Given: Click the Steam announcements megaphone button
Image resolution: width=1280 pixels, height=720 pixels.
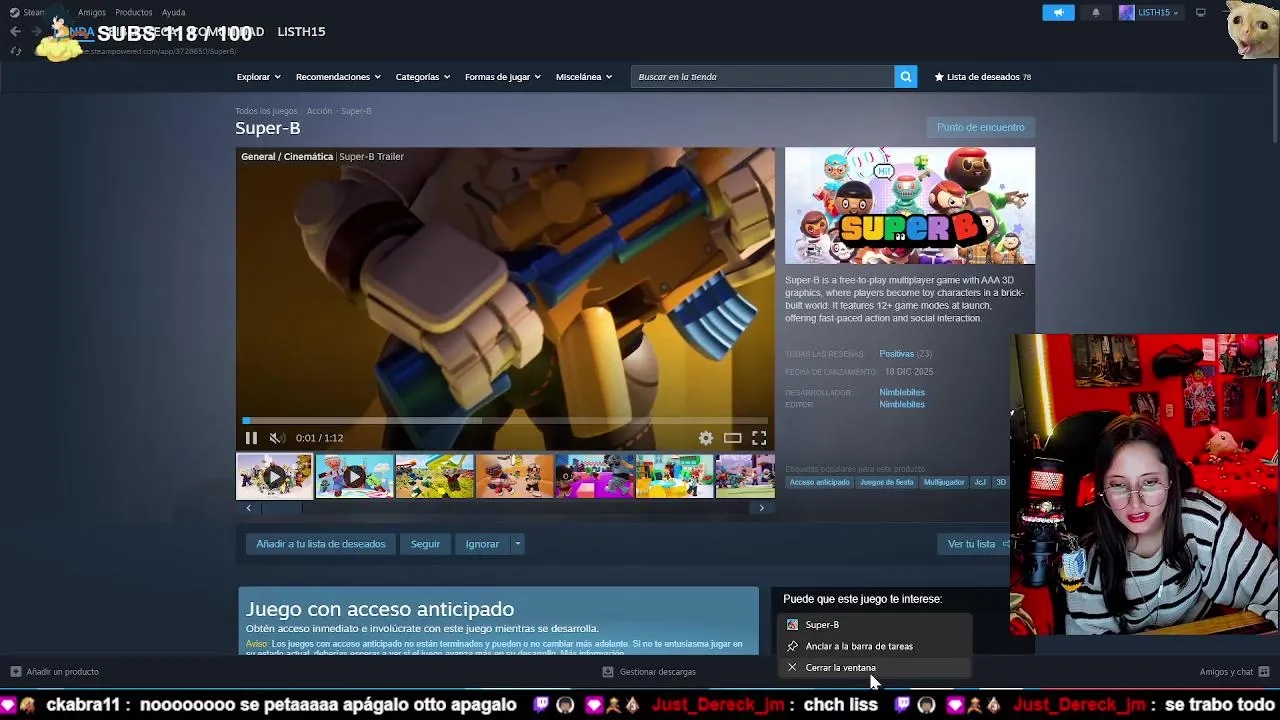Looking at the screenshot, I should click(x=1058, y=12).
